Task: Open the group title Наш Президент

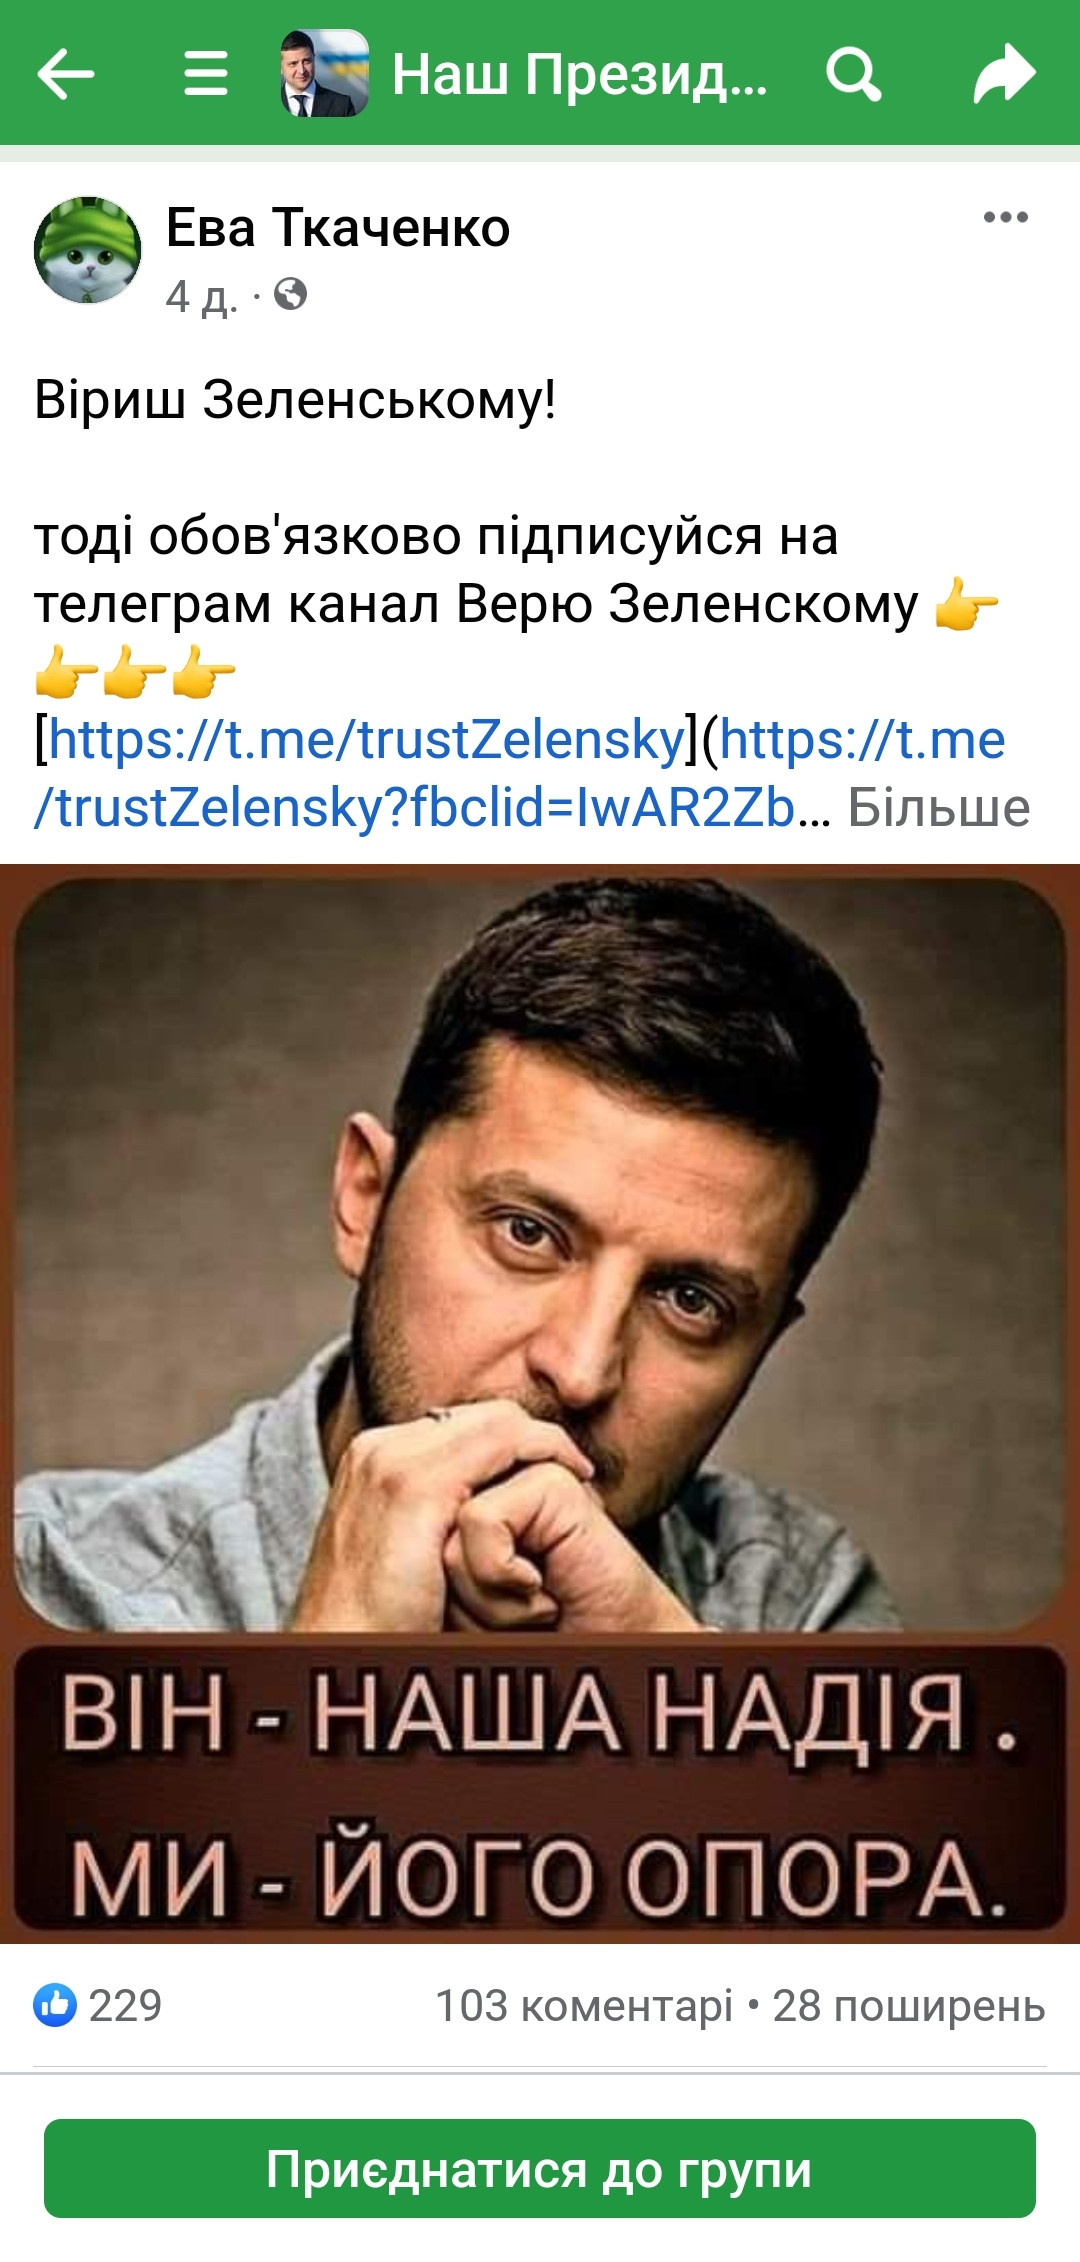Action: (x=580, y=74)
